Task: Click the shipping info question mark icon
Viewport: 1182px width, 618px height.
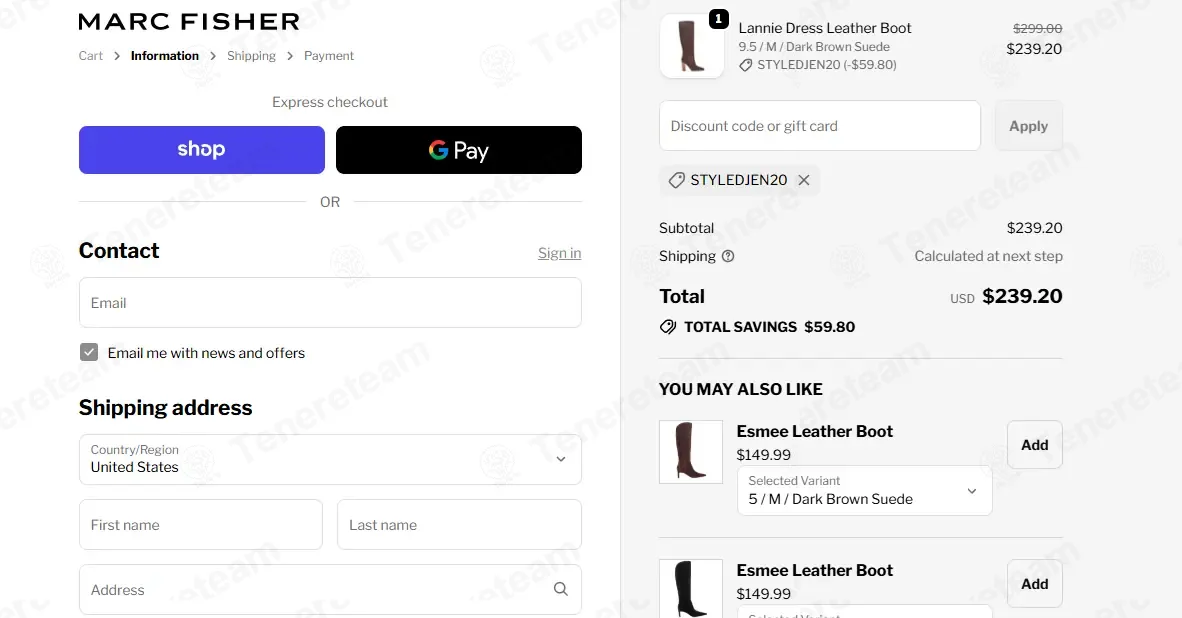Action: point(727,256)
